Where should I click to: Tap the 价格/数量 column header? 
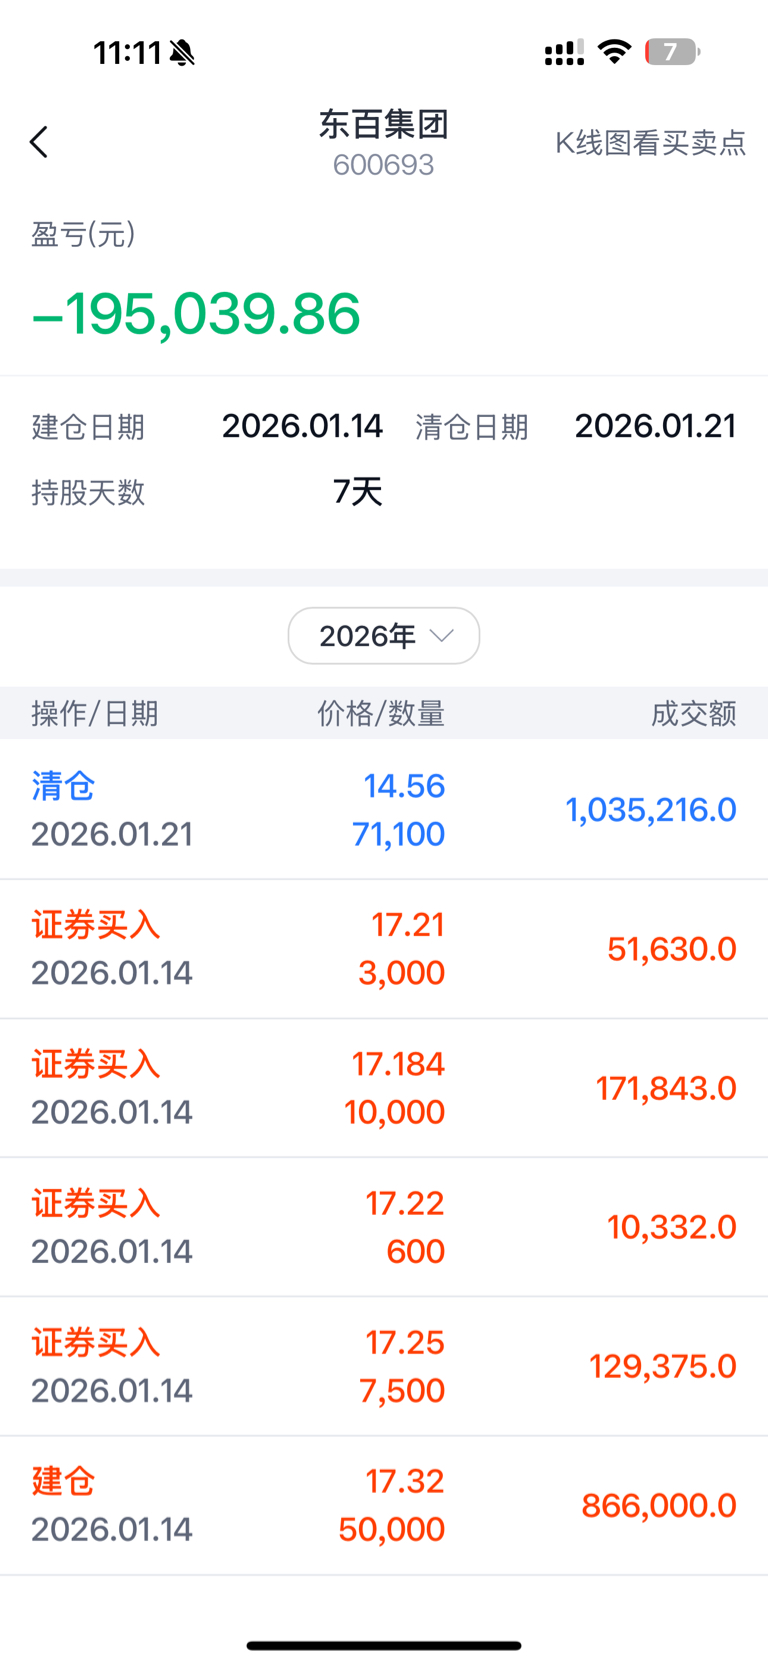point(381,713)
